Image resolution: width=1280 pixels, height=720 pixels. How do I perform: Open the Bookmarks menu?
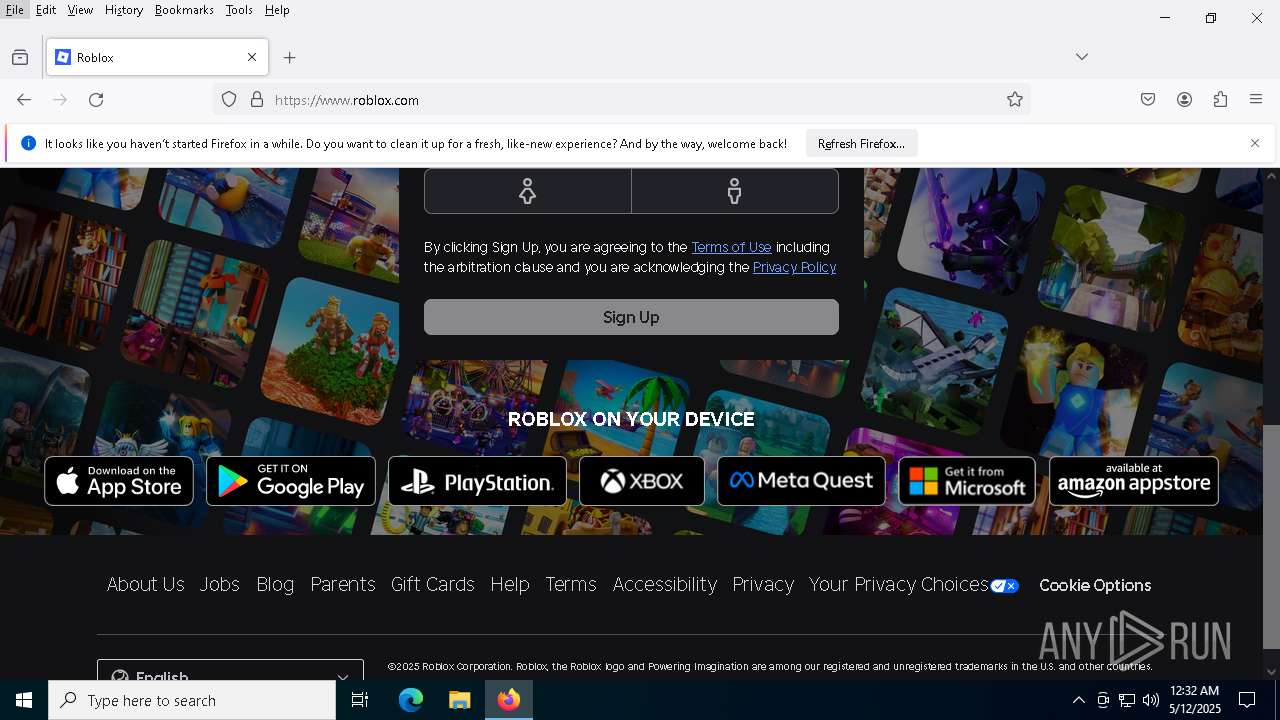click(x=184, y=10)
